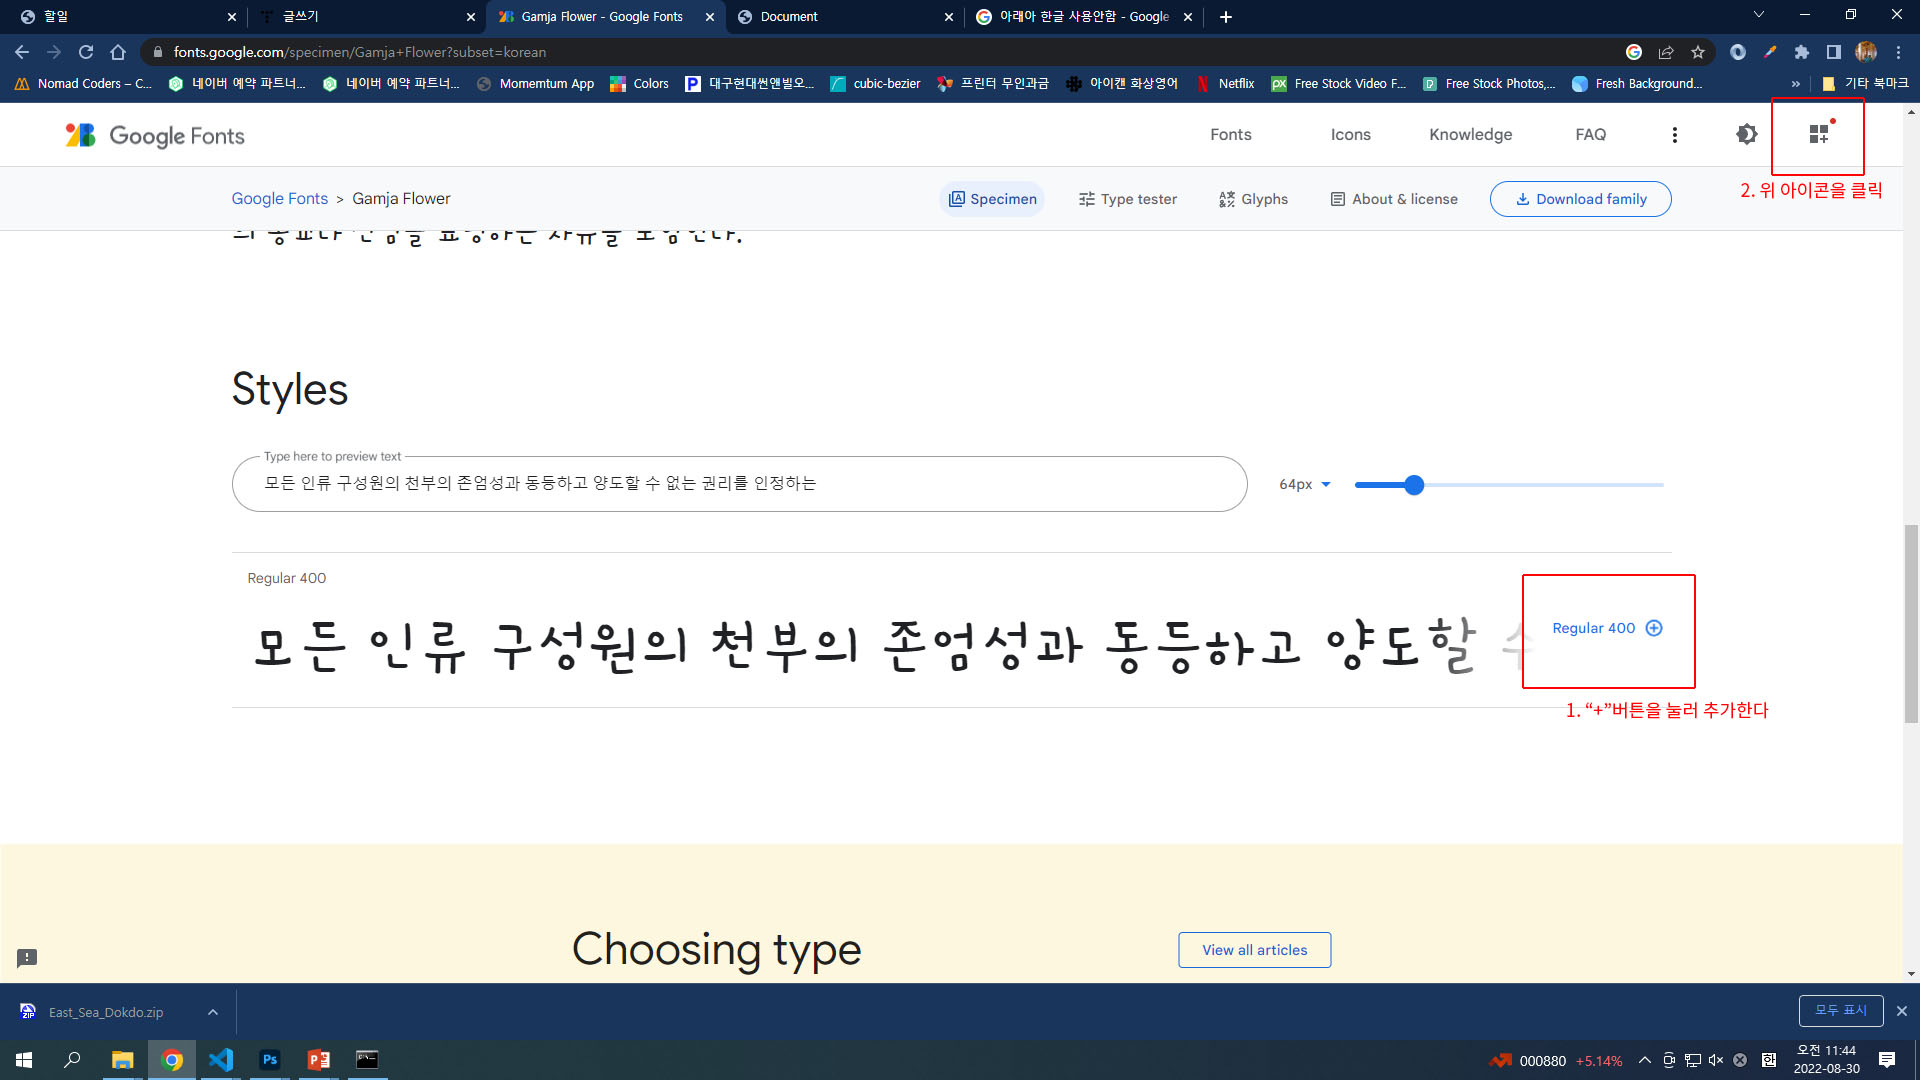Expand East_Sea_Dokdo.zip download options chevron

213,1012
